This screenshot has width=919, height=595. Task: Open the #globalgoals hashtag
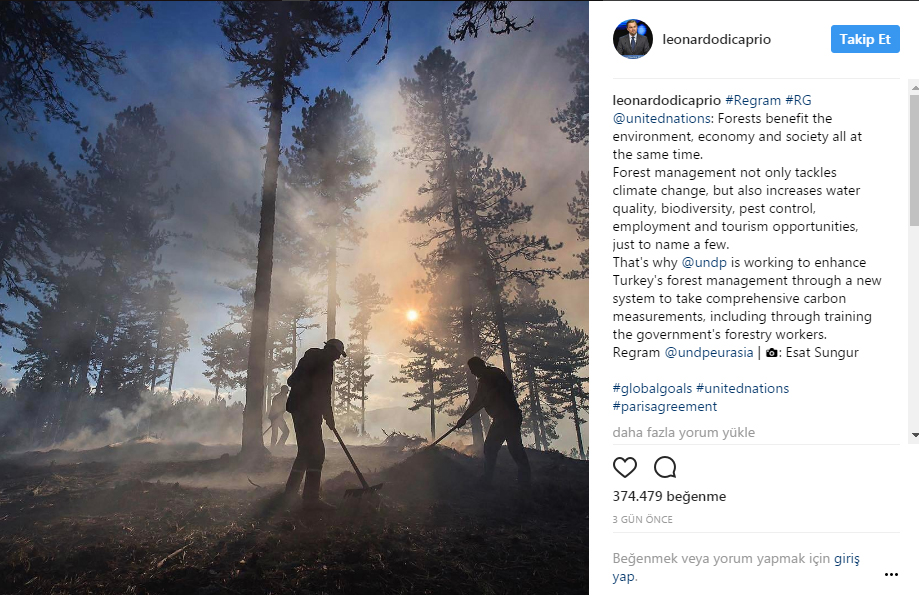click(x=652, y=389)
